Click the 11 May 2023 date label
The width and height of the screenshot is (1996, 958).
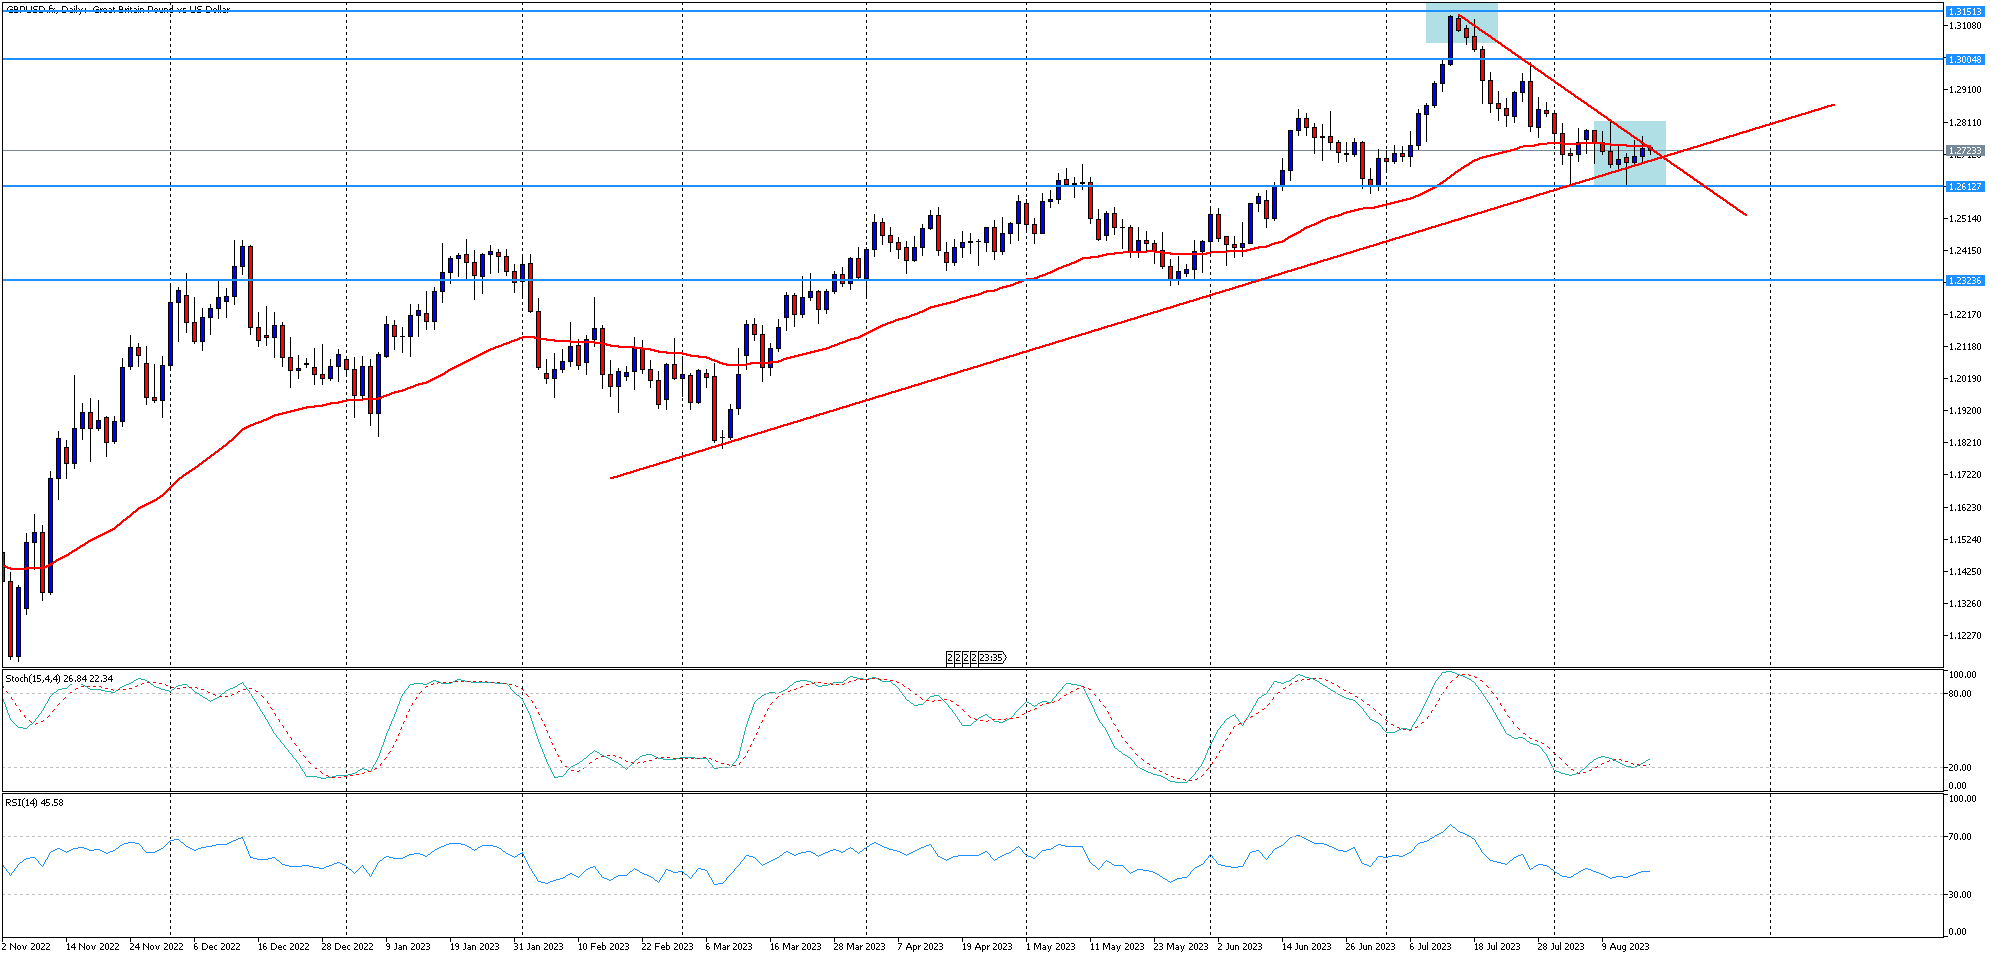tap(1117, 947)
